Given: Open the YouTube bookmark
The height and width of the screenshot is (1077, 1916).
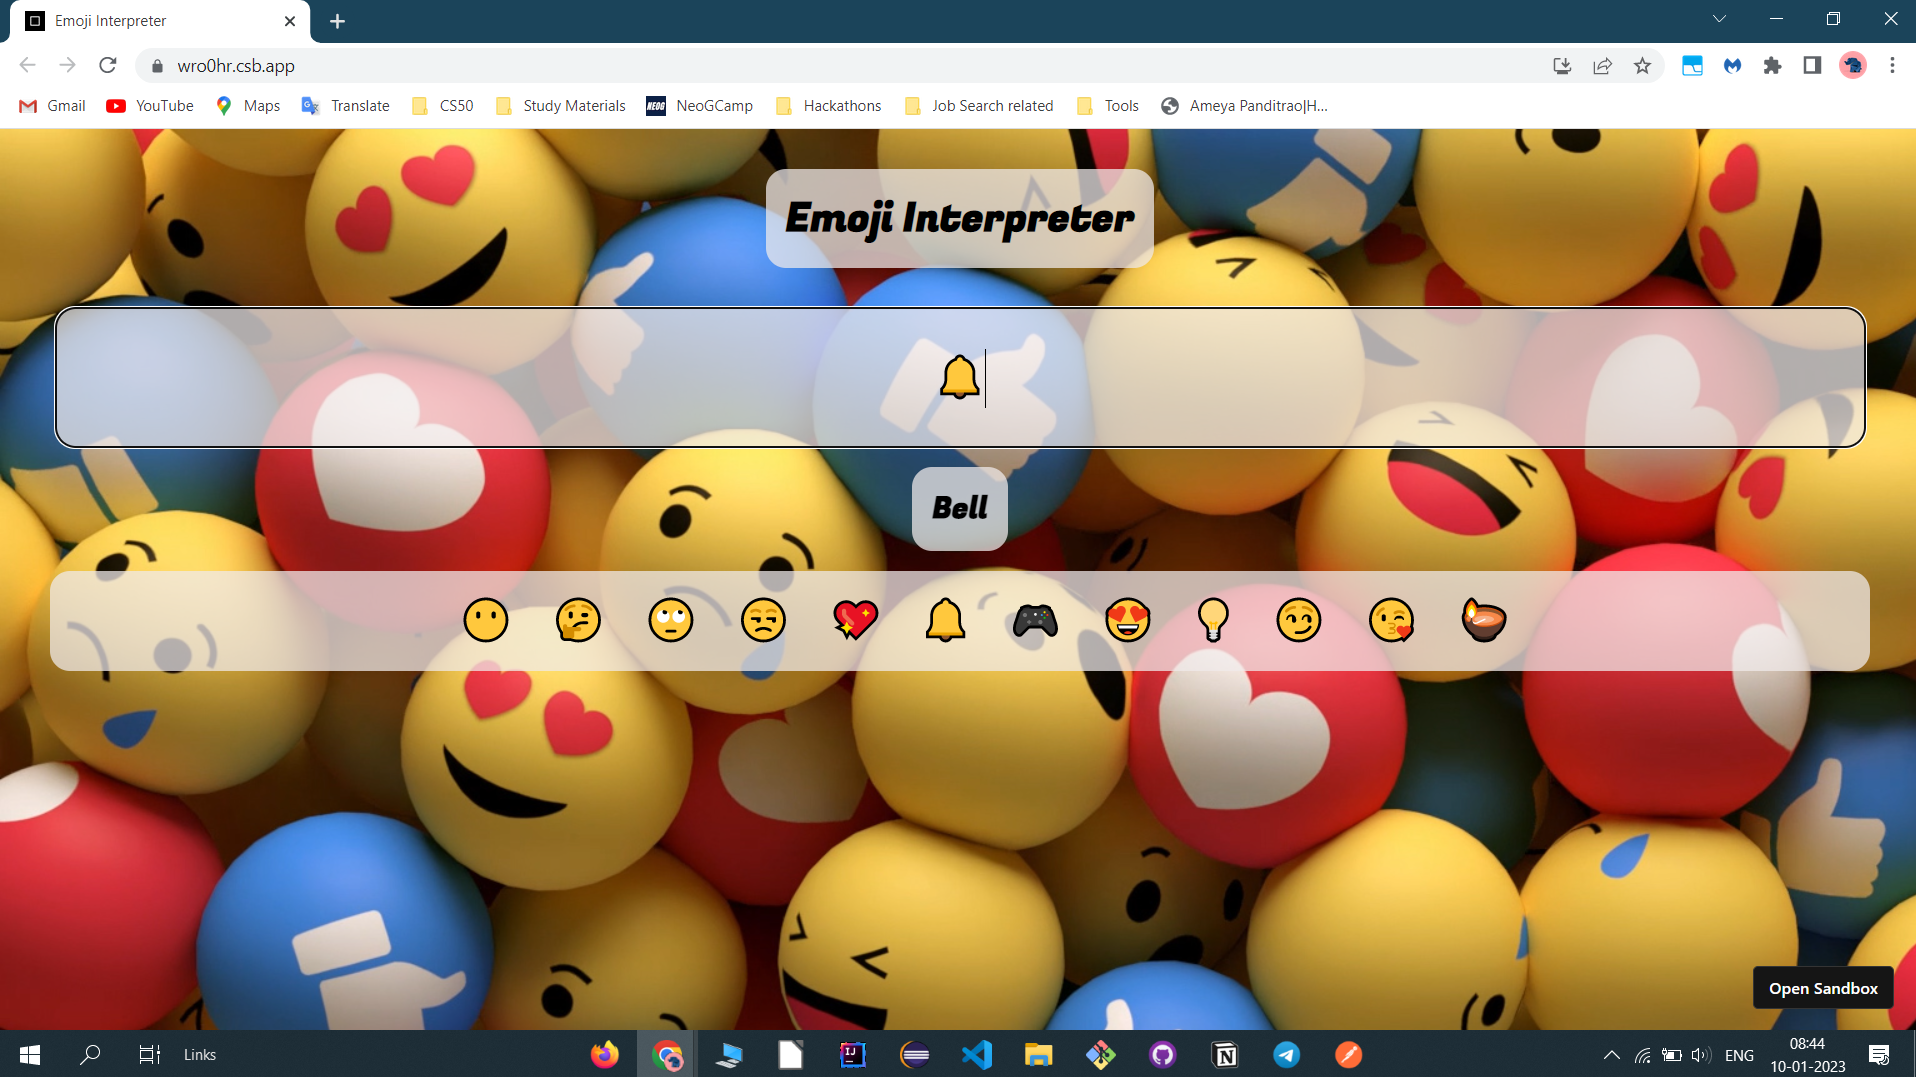Looking at the screenshot, I should [x=150, y=106].
